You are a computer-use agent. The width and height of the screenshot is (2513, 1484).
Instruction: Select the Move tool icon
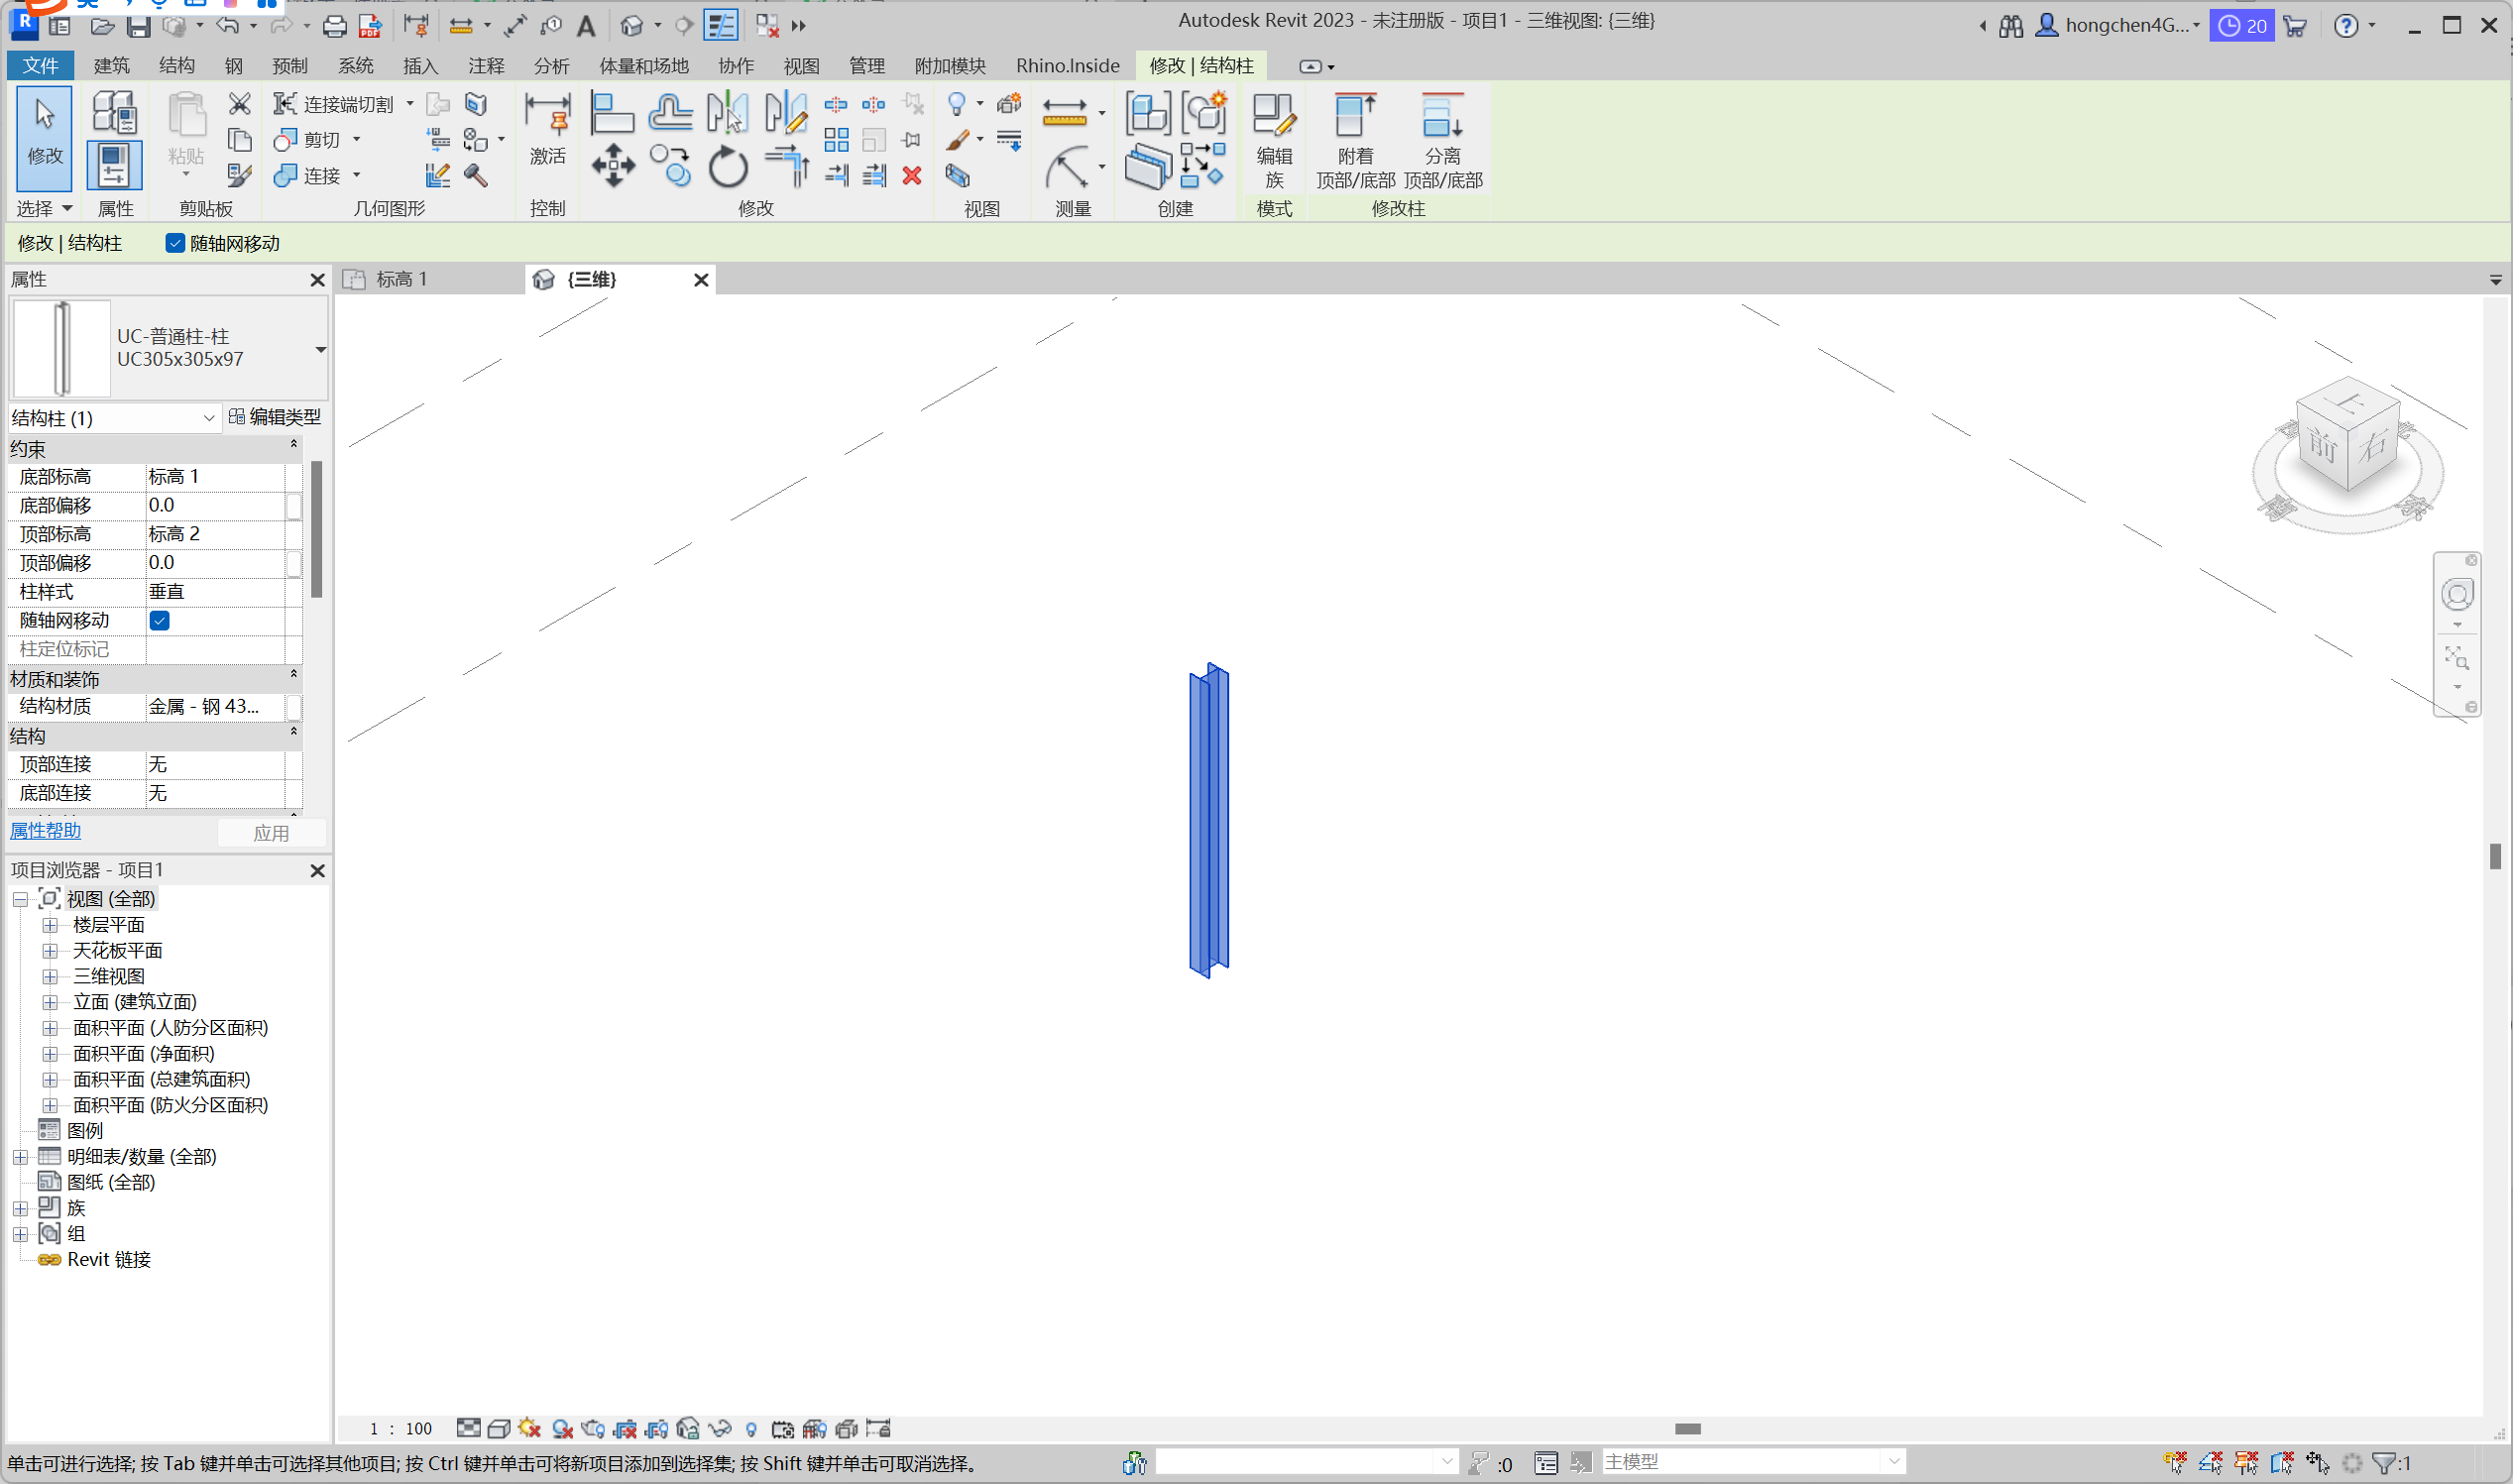pyautogui.click(x=612, y=166)
